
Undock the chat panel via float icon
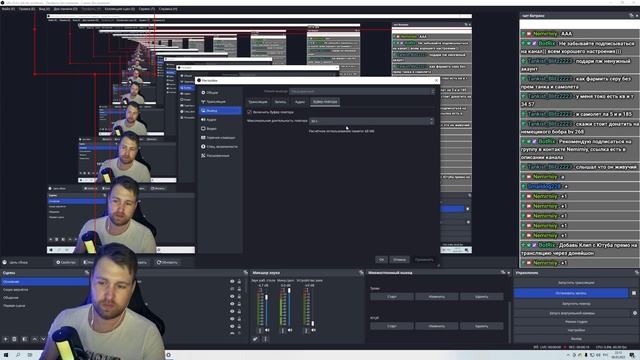point(631,16)
